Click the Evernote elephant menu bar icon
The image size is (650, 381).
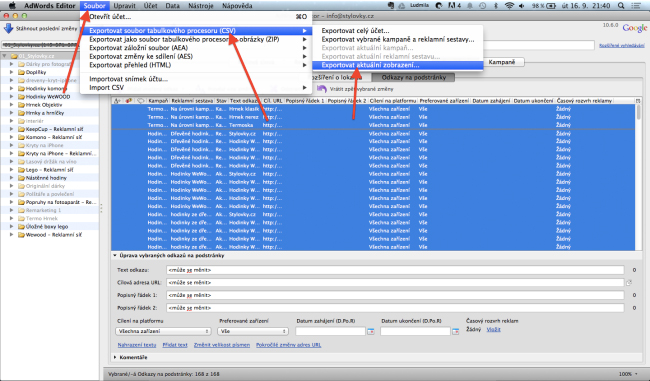390,6
